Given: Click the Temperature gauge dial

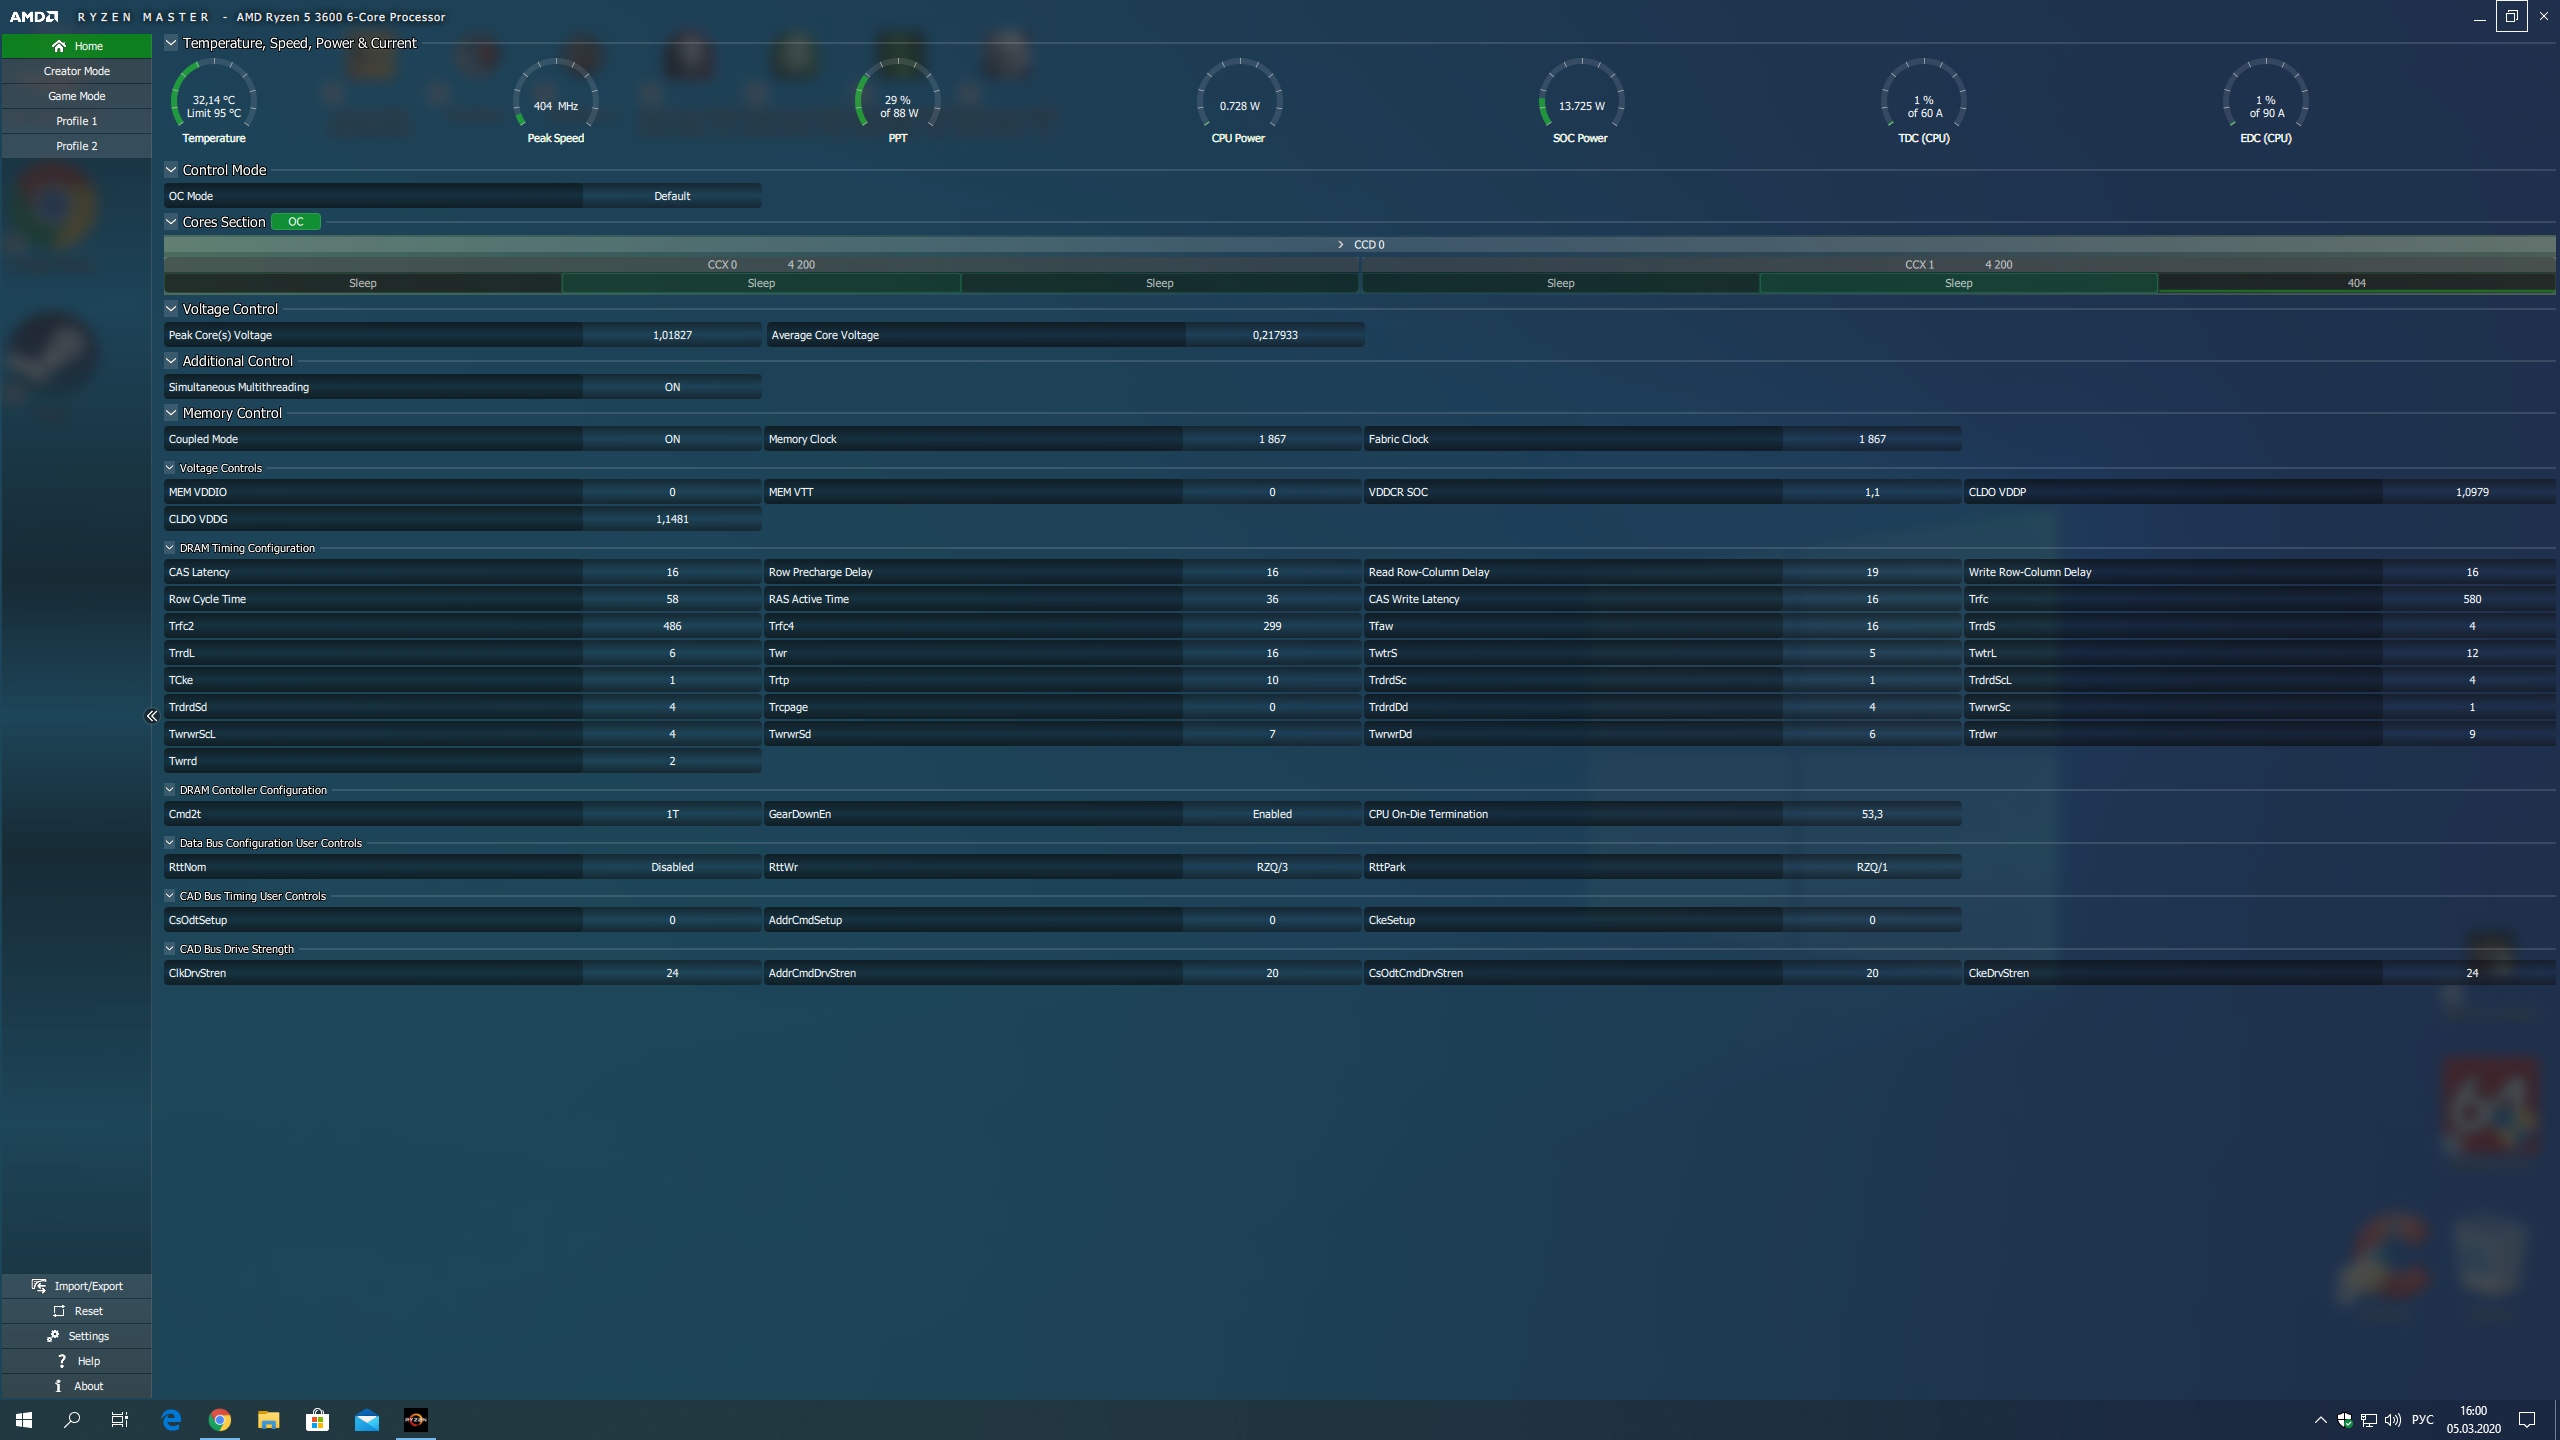Looking at the screenshot, I should coord(214,100).
